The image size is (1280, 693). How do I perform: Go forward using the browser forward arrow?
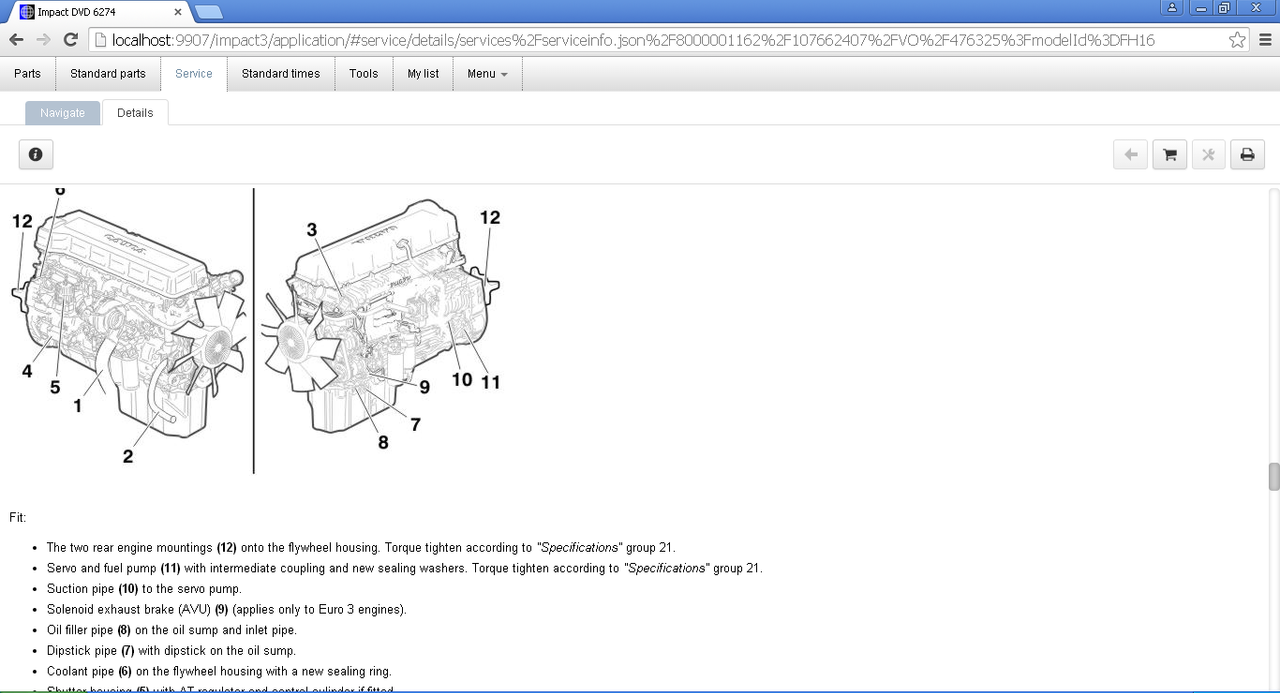pos(43,40)
